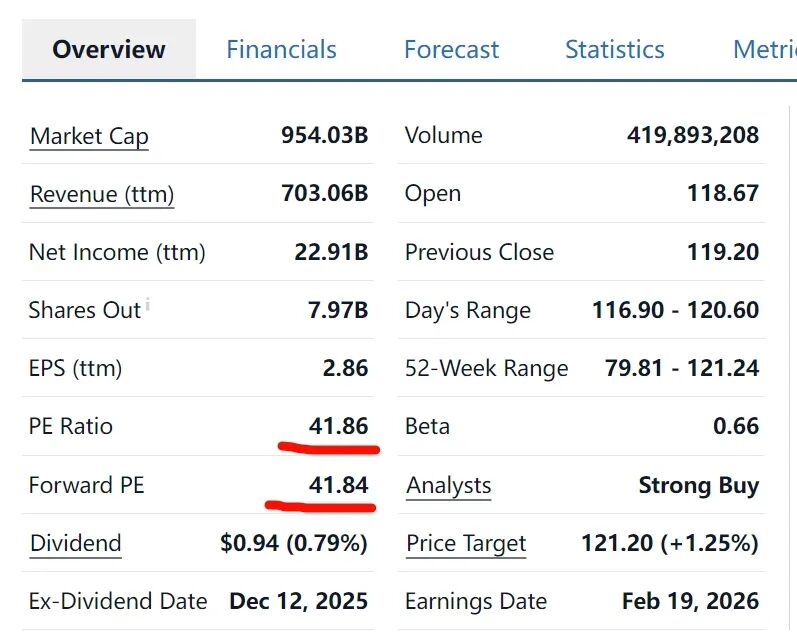
Task: Click the Market Cap value 954.03B
Action: click(324, 136)
